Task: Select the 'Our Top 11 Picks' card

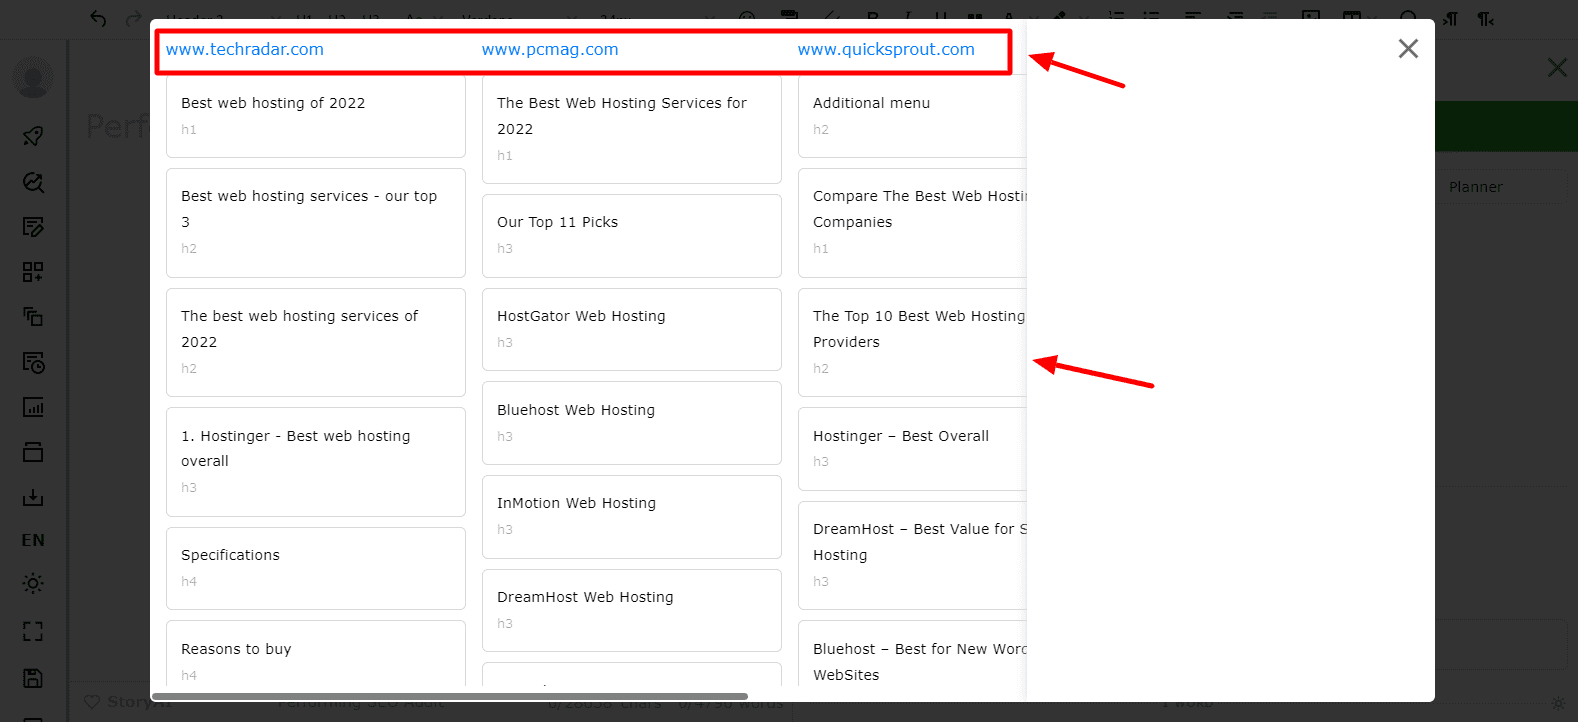Action: (632, 236)
